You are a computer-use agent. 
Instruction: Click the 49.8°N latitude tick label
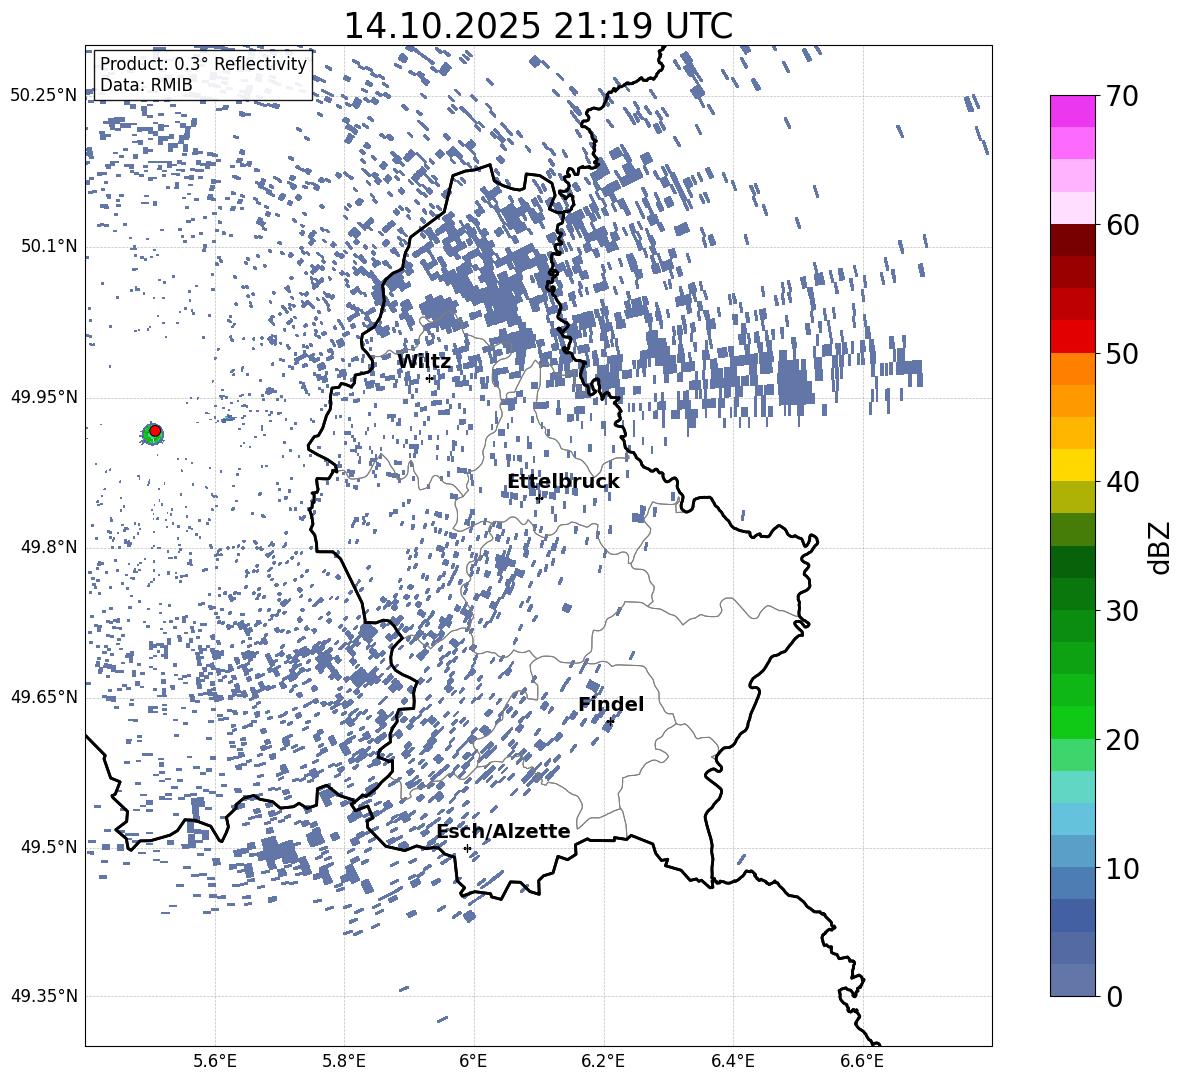pos(49,547)
